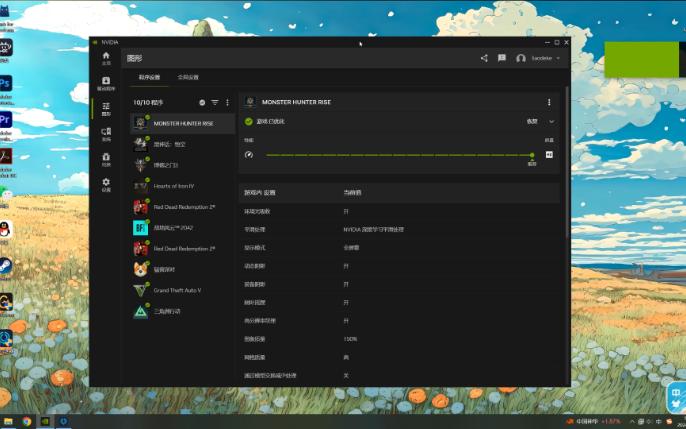Click the NVIDIA app taskbar icon
The width and height of the screenshot is (686, 429).
click(x=45, y=422)
